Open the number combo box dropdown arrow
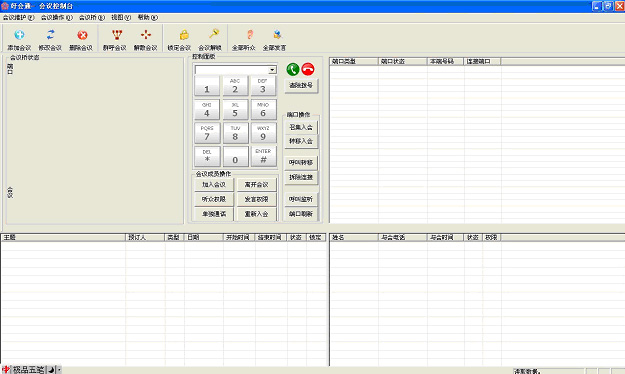The height and width of the screenshot is (374, 625). click(272, 70)
